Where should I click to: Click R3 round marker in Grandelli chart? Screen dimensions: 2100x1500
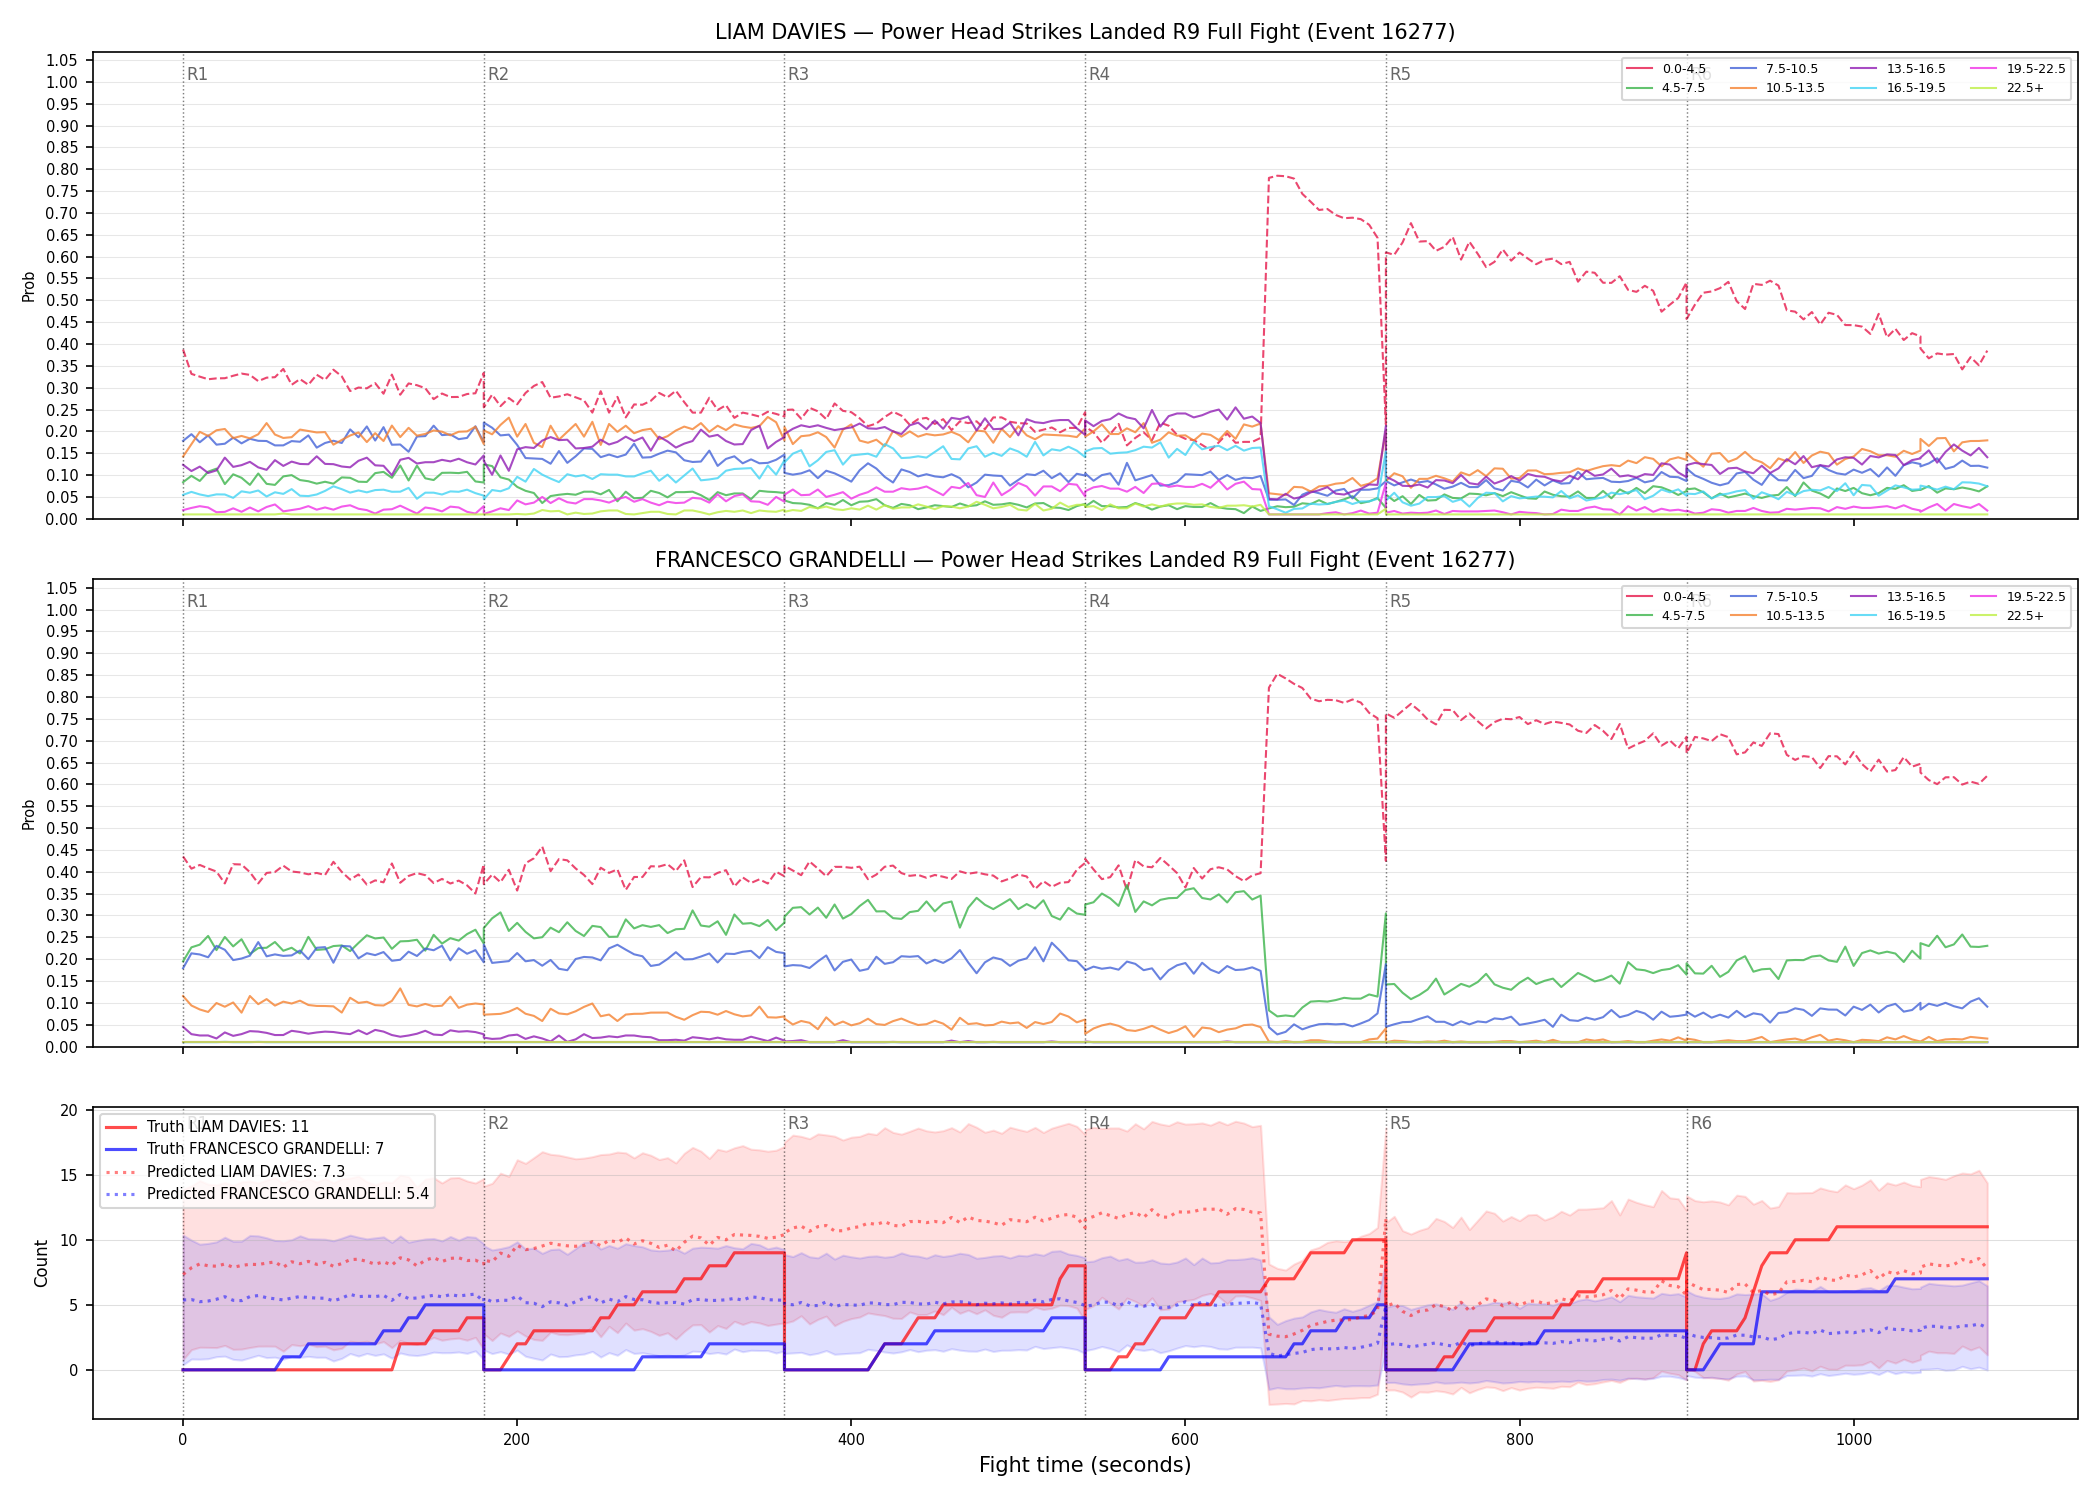click(x=798, y=601)
